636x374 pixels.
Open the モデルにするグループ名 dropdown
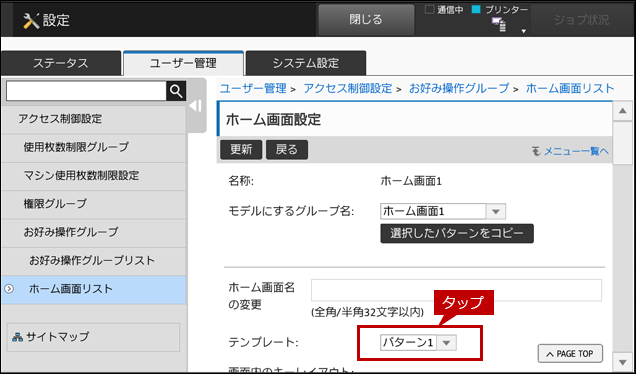[443, 211]
